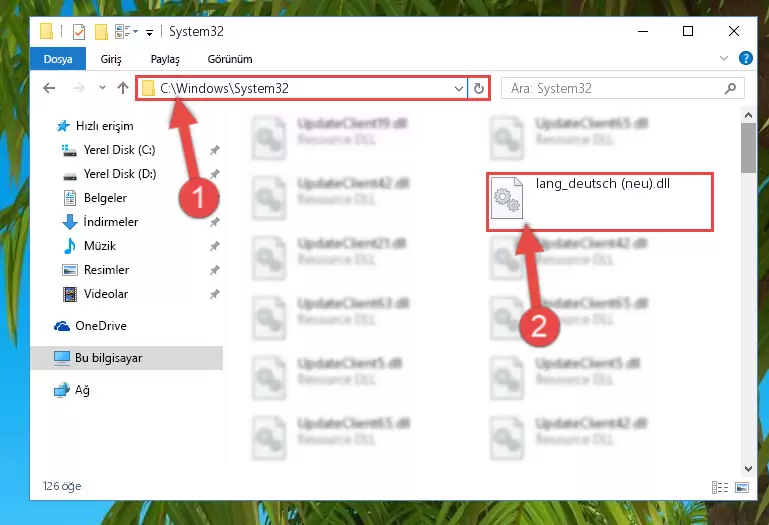769x525 pixels.
Task: Open the Videolar folder
Action: [106, 294]
